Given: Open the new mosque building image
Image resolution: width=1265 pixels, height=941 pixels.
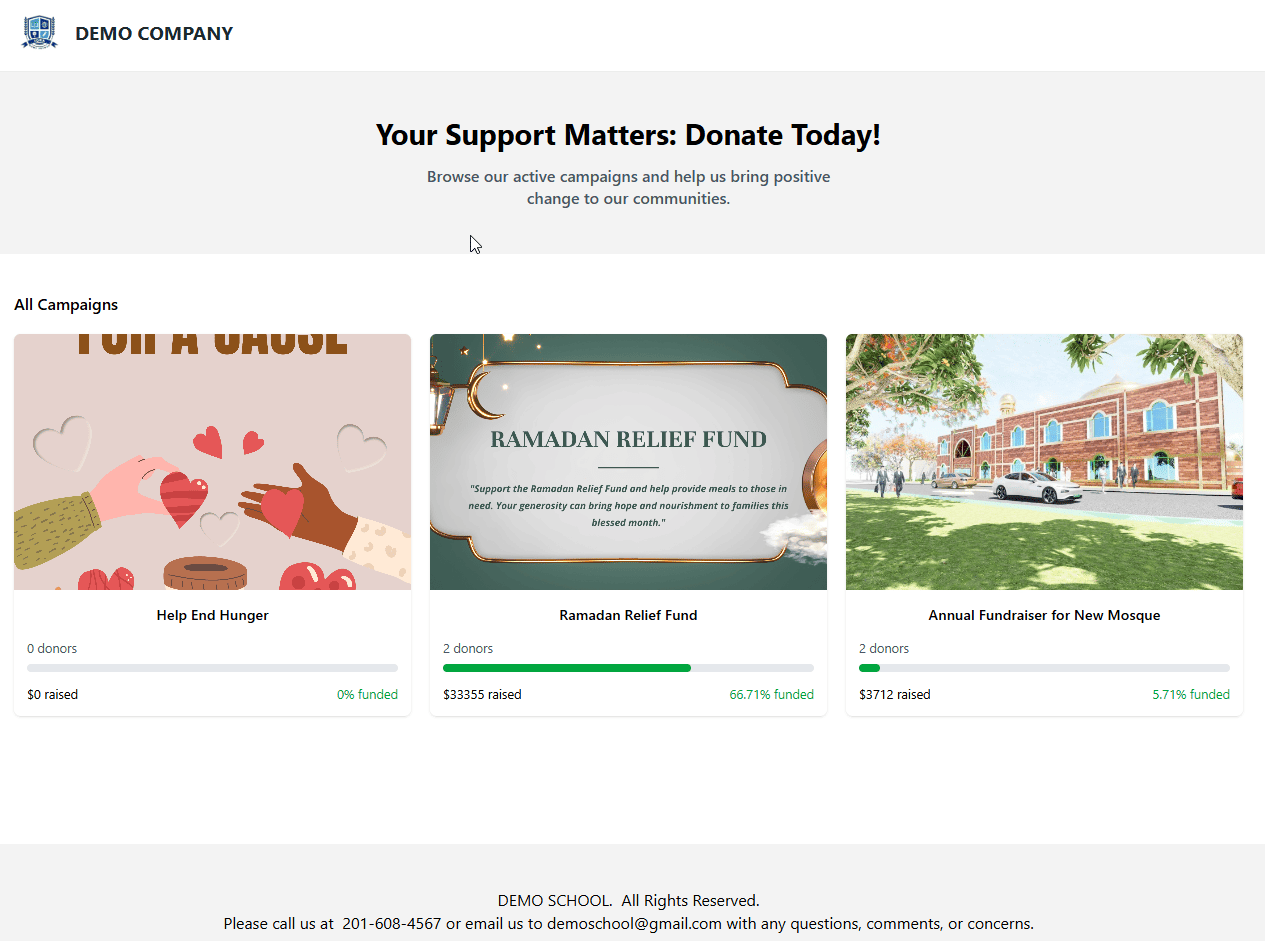Looking at the screenshot, I should pos(1044,462).
